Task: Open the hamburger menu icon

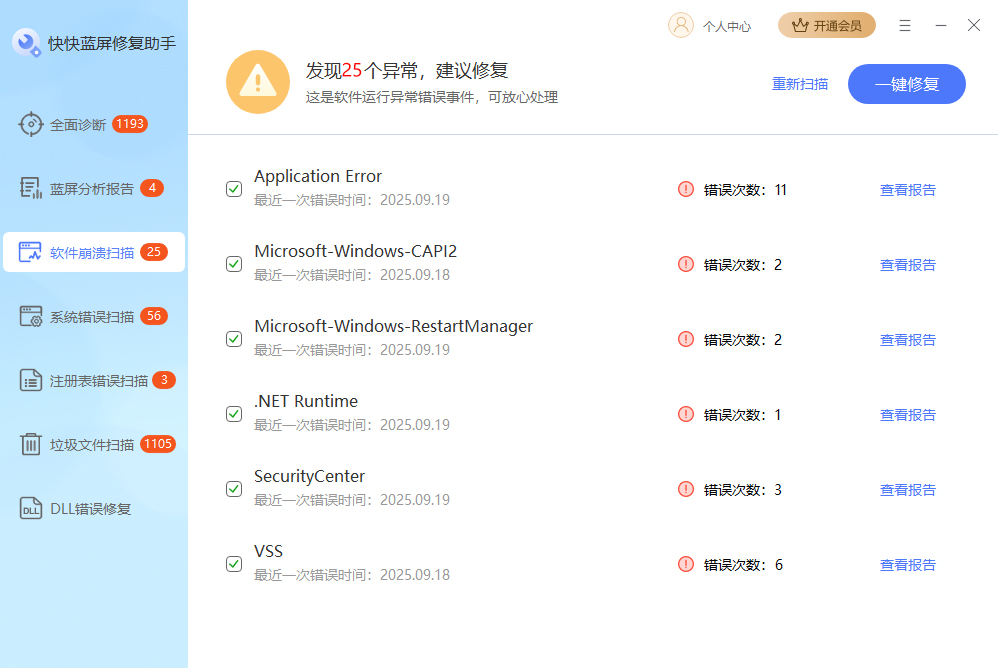Action: click(905, 26)
